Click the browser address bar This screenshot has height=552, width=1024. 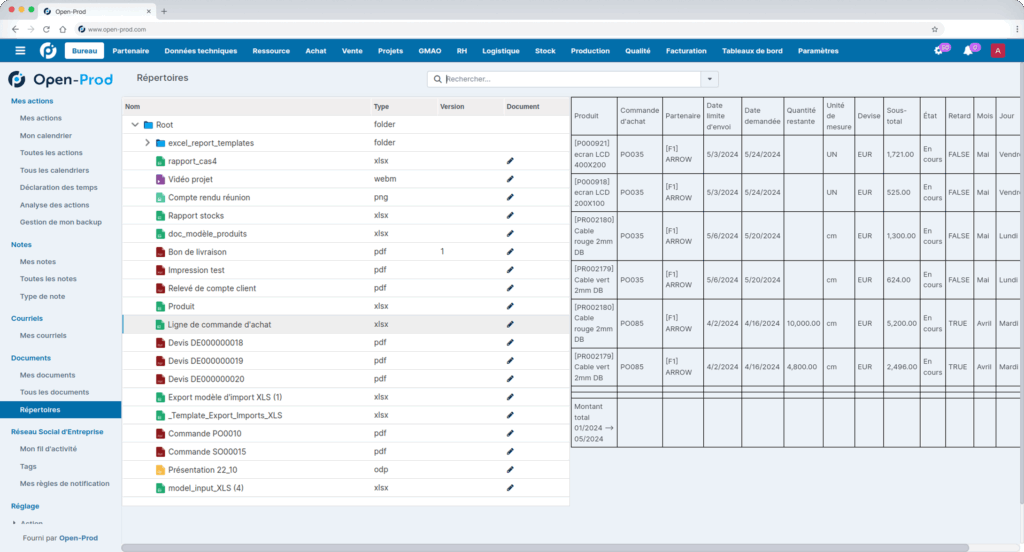click(503, 29)
